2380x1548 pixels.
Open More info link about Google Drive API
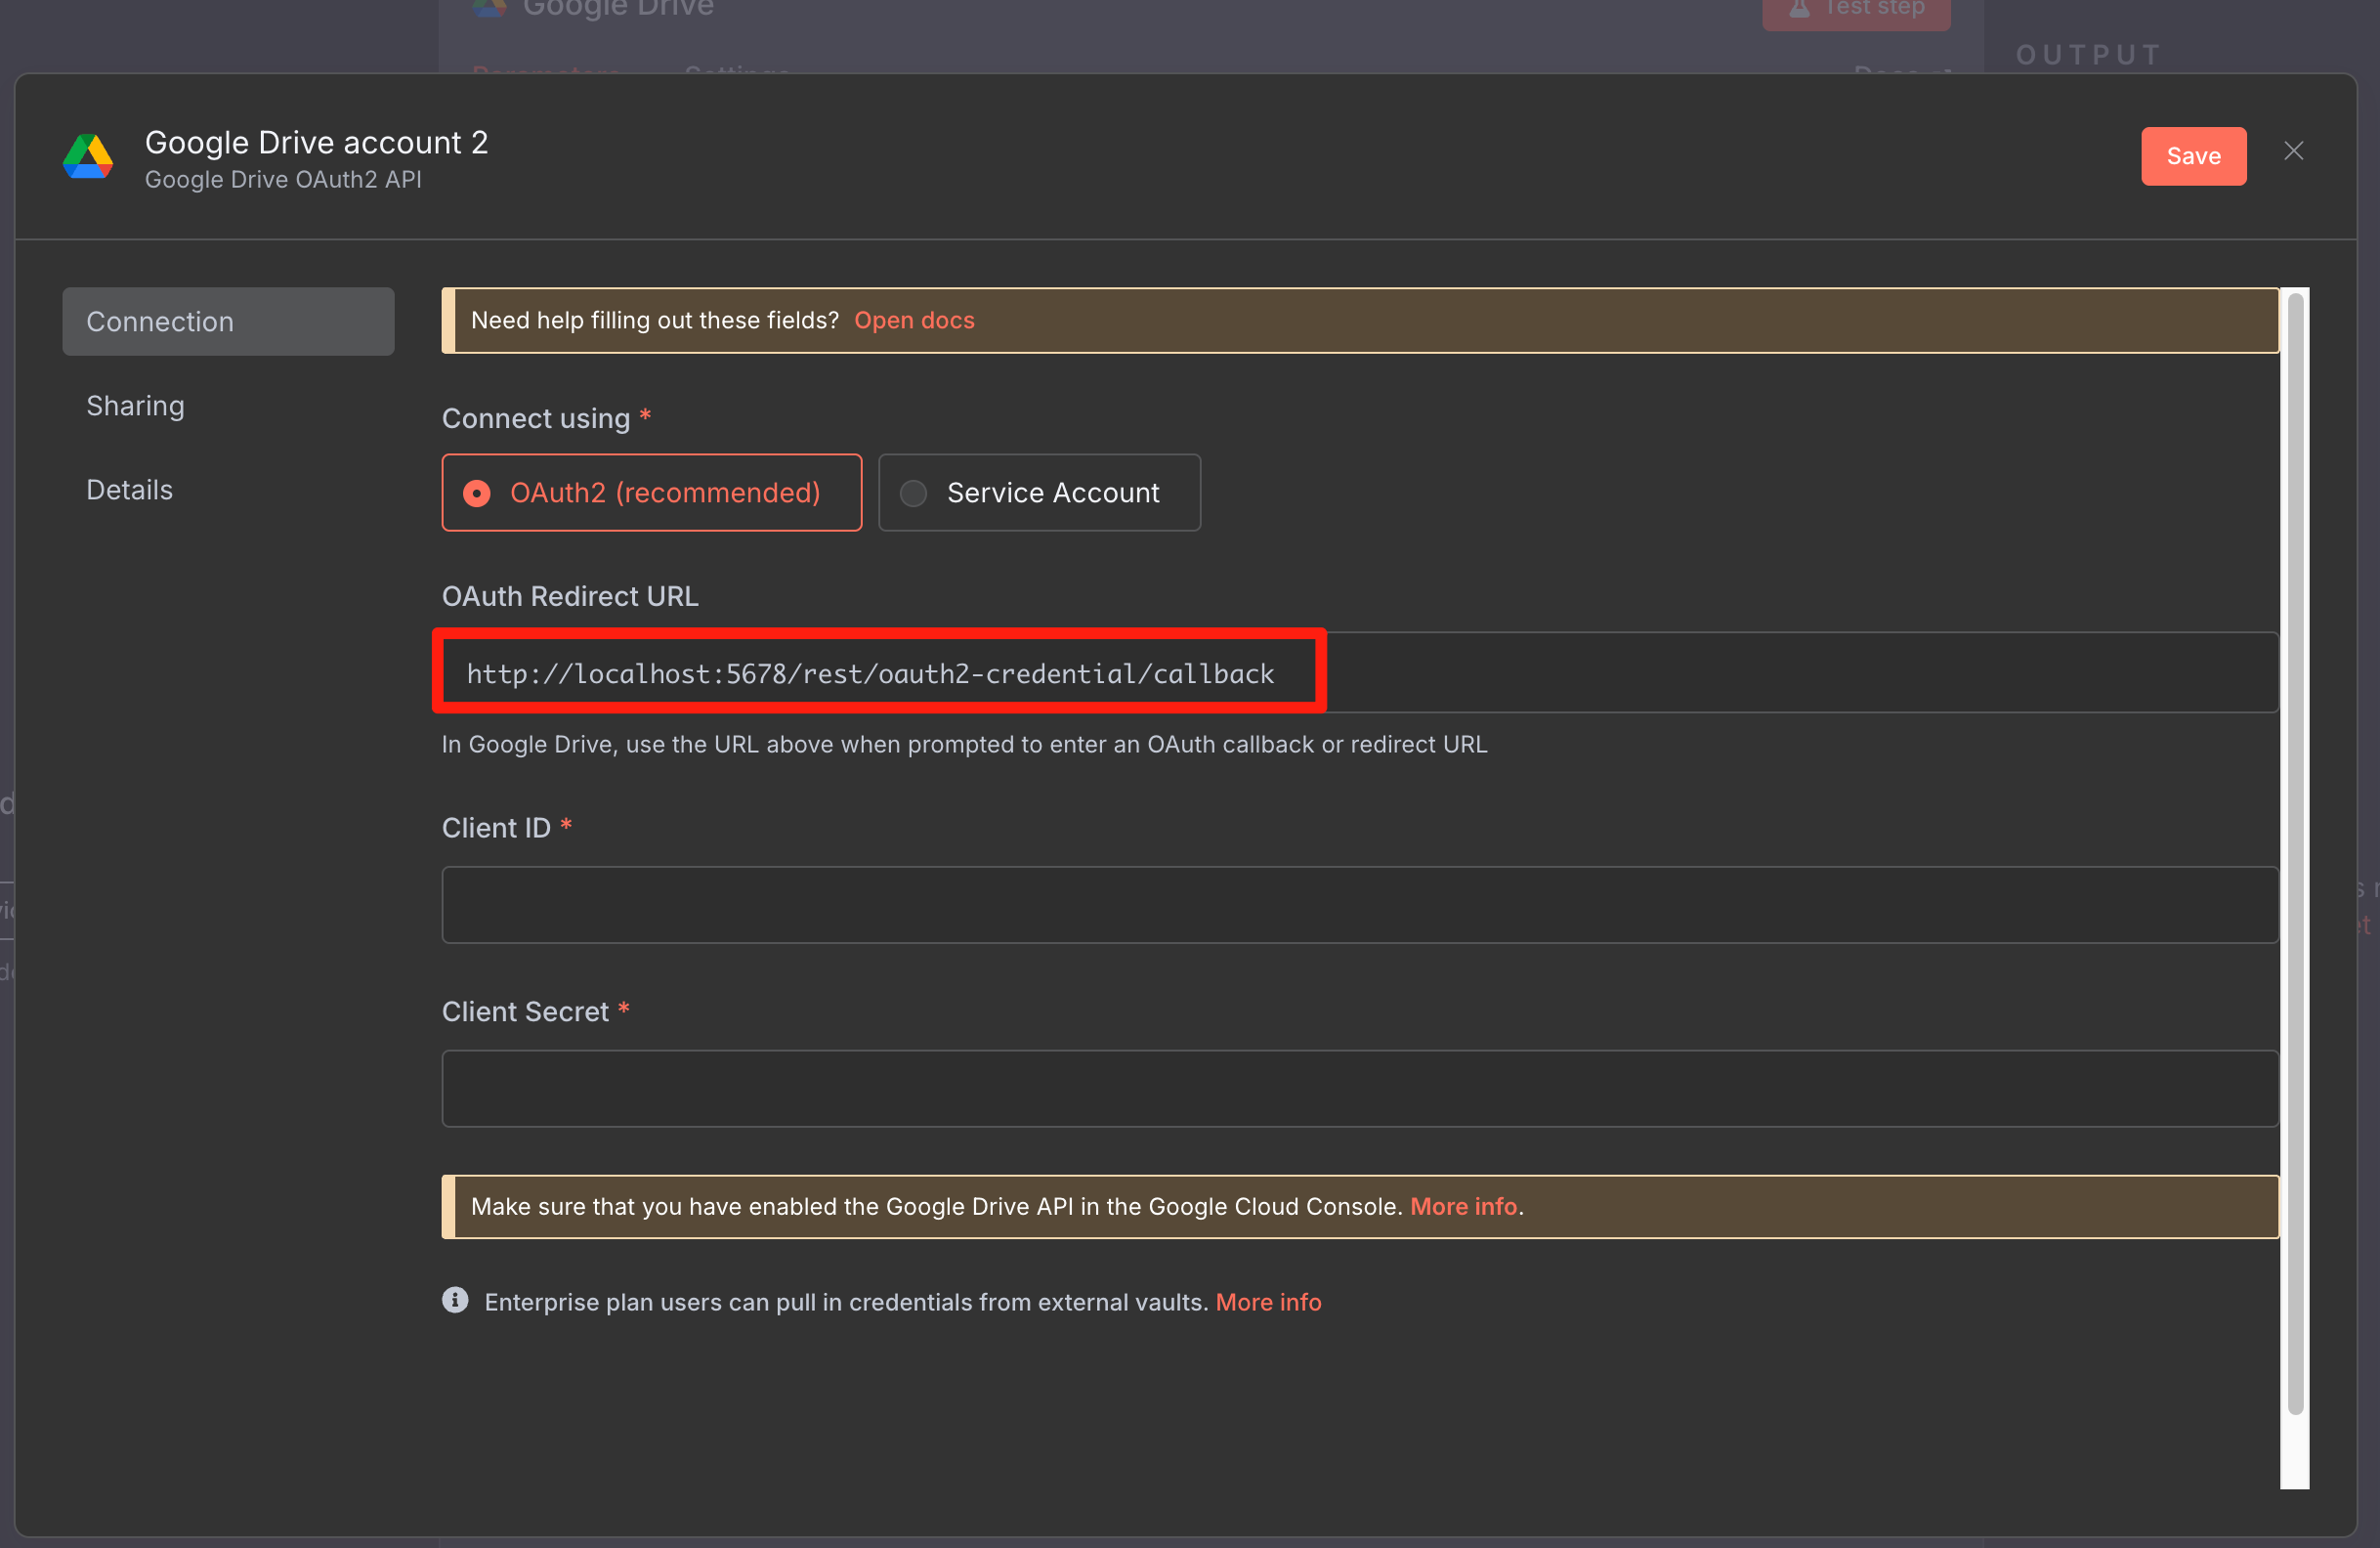pyautogui.click(x=1462, y=1206)
